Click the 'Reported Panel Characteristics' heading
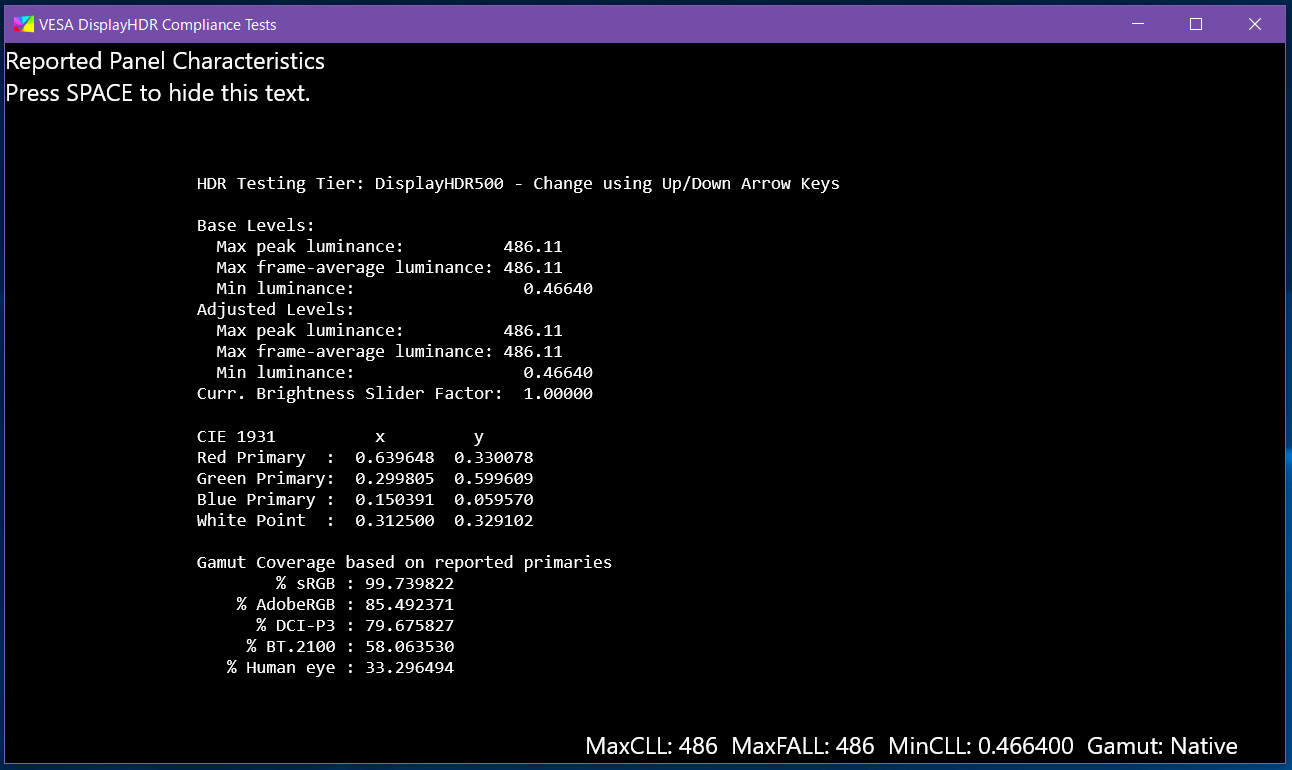The width and height of the screenshot is (1292, 770). coord(165,61)
